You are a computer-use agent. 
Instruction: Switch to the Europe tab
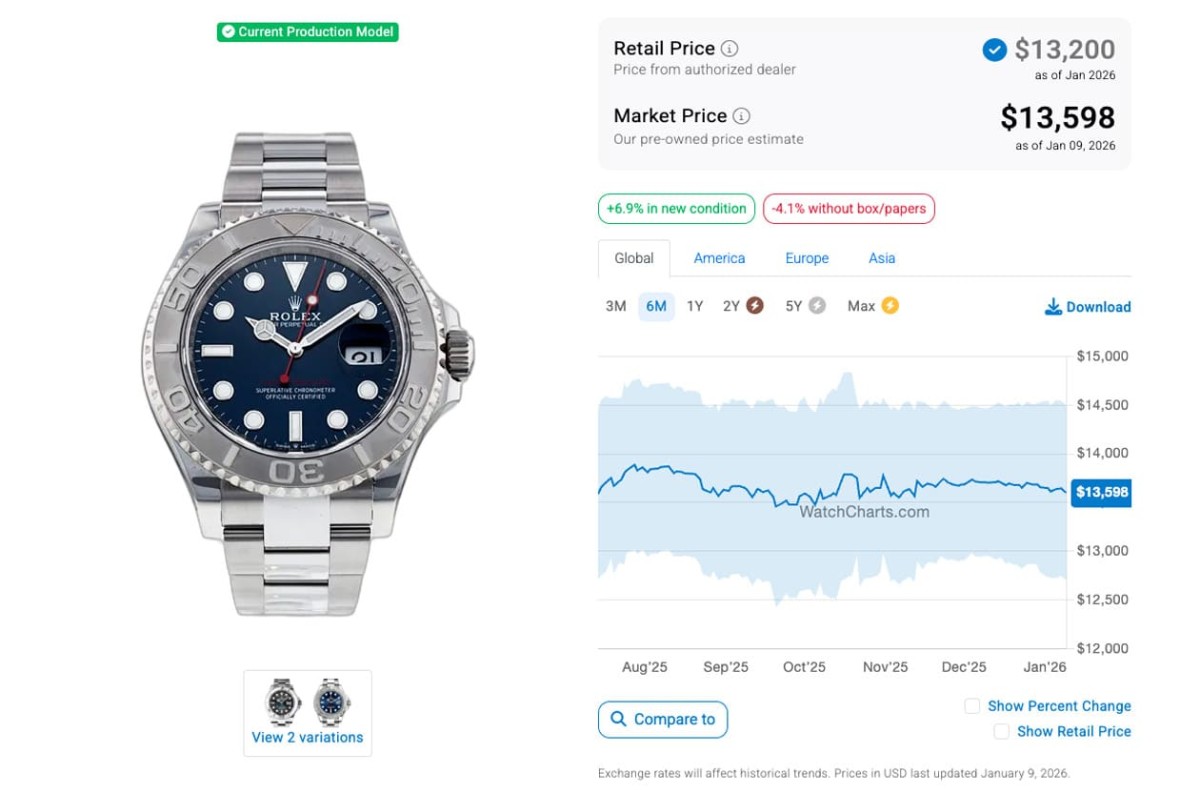[807, 258]
